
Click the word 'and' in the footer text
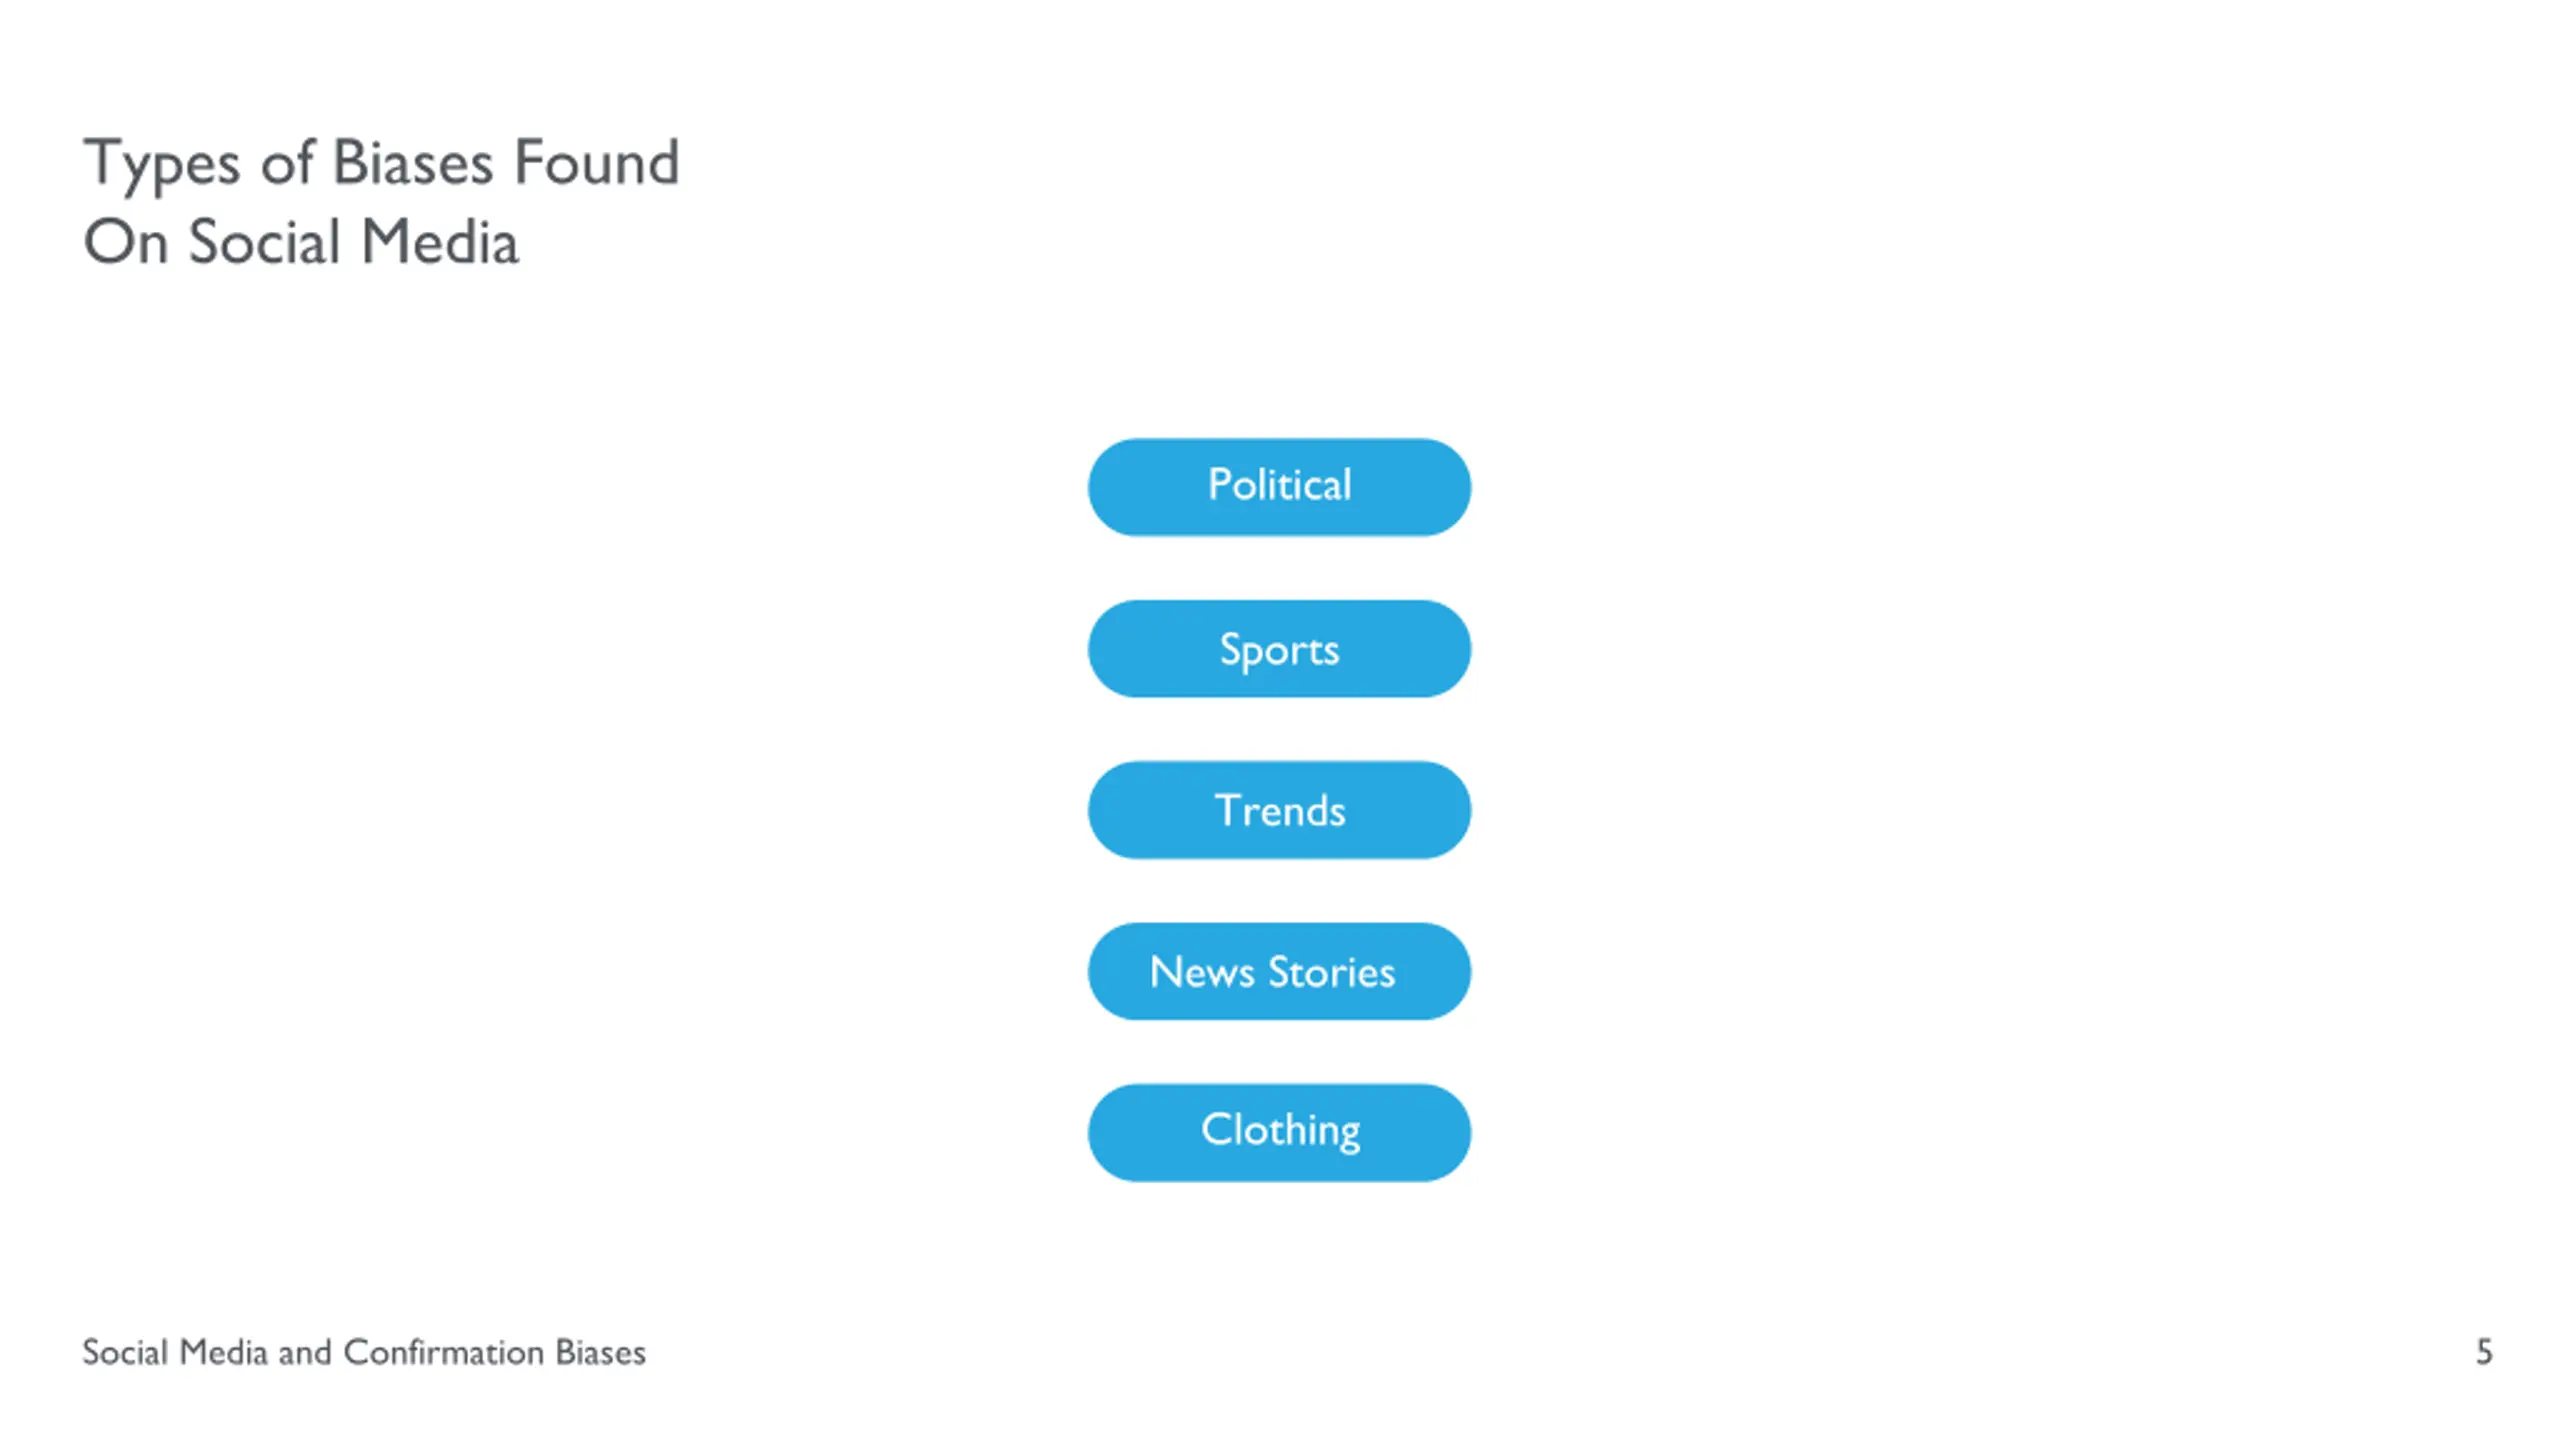pyautogui.click(x=305, y=1352)
